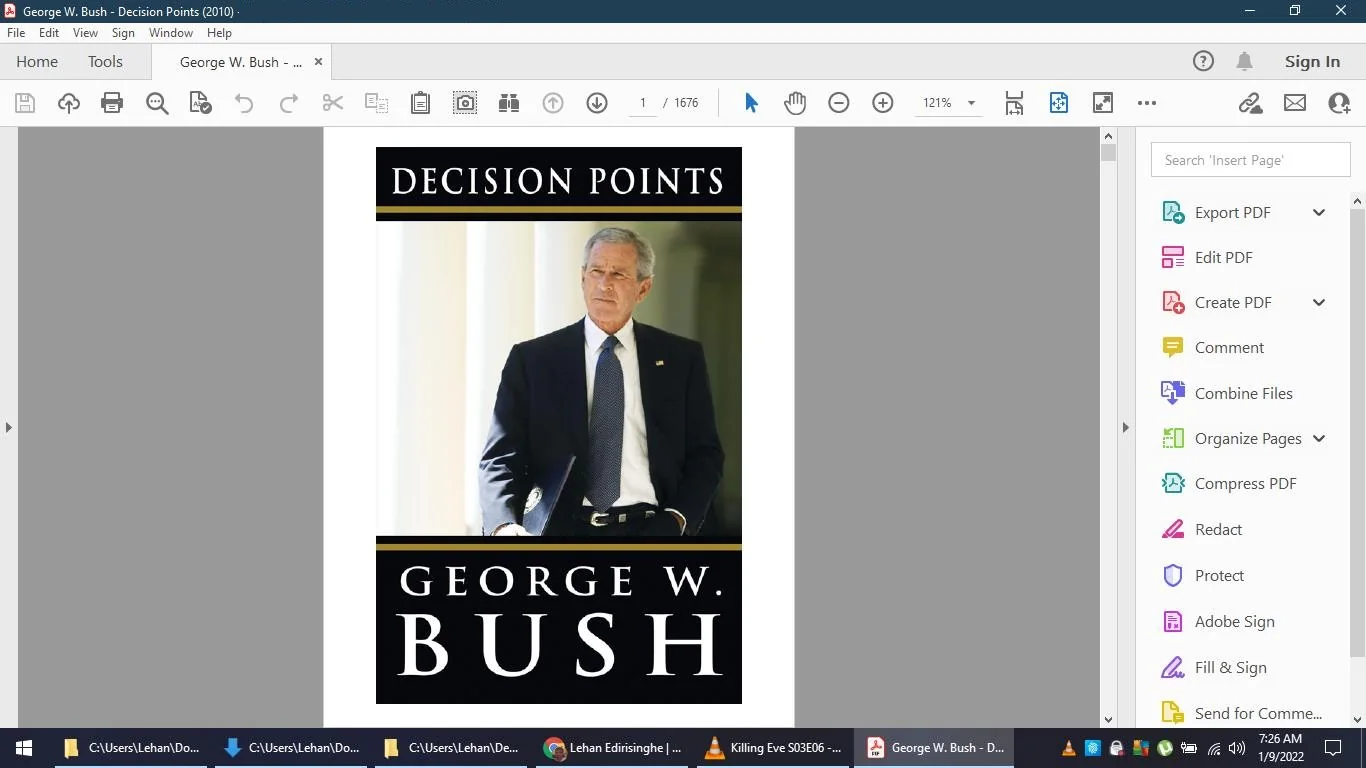This screenshot has width=1366, height=768.
Task: Click the document vertical scrollbar thumb
Action: (1108, 153)
